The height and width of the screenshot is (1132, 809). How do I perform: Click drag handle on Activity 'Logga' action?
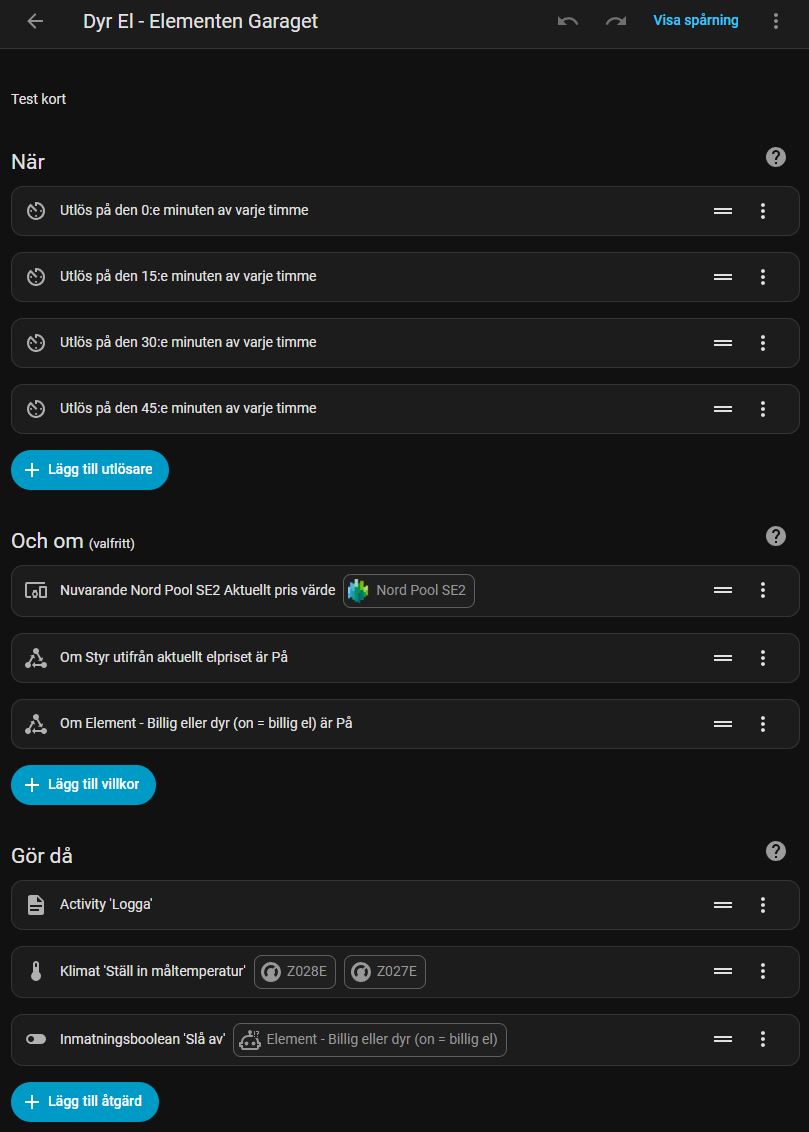point(723,905)
